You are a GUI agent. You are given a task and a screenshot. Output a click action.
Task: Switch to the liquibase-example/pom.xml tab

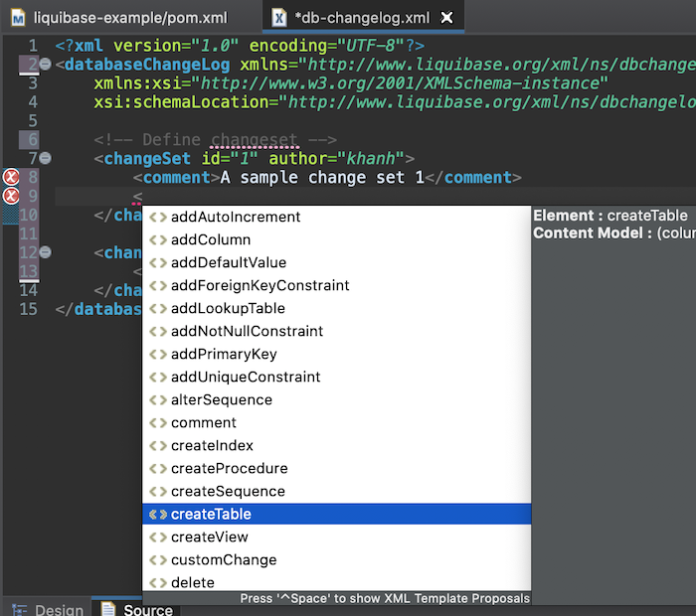point(120,18)
